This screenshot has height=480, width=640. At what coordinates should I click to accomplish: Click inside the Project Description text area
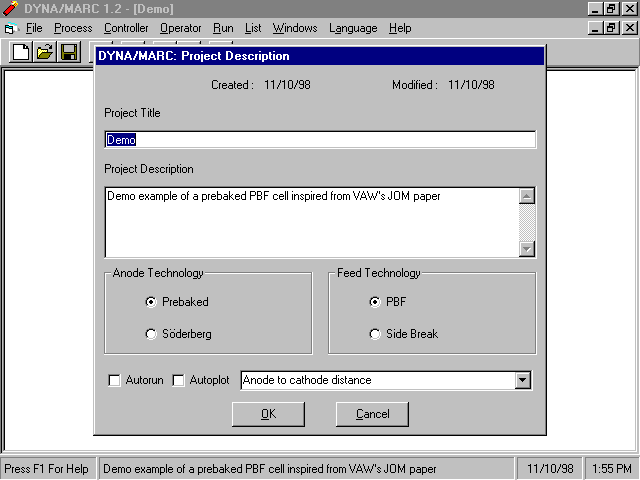(312, 222)
